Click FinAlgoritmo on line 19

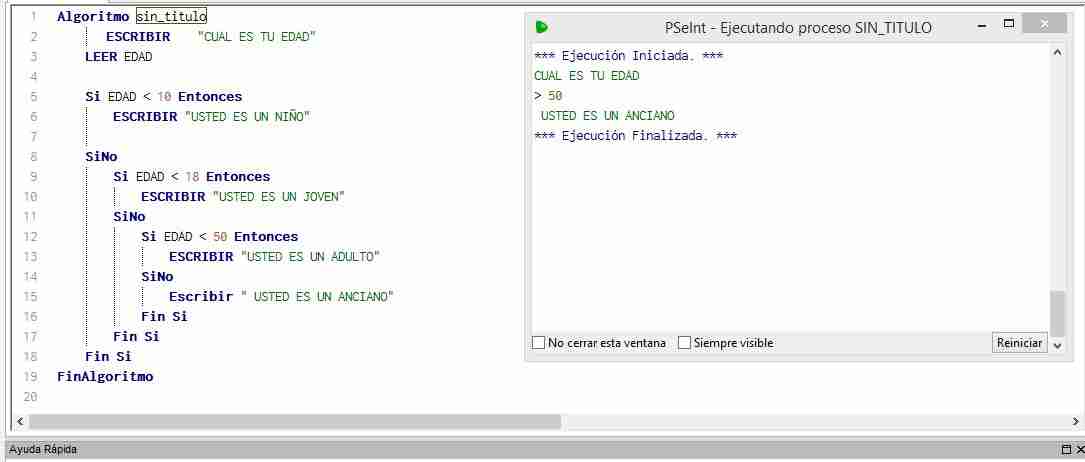(105, 377)
